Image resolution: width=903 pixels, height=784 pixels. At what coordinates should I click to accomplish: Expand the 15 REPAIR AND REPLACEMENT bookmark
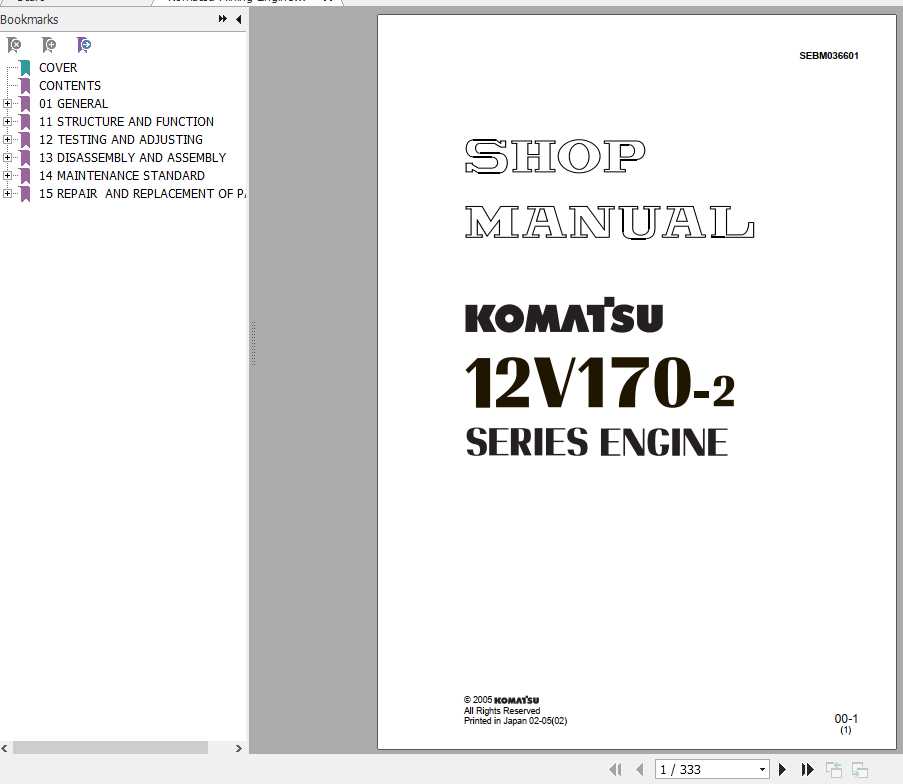point(7,194)
